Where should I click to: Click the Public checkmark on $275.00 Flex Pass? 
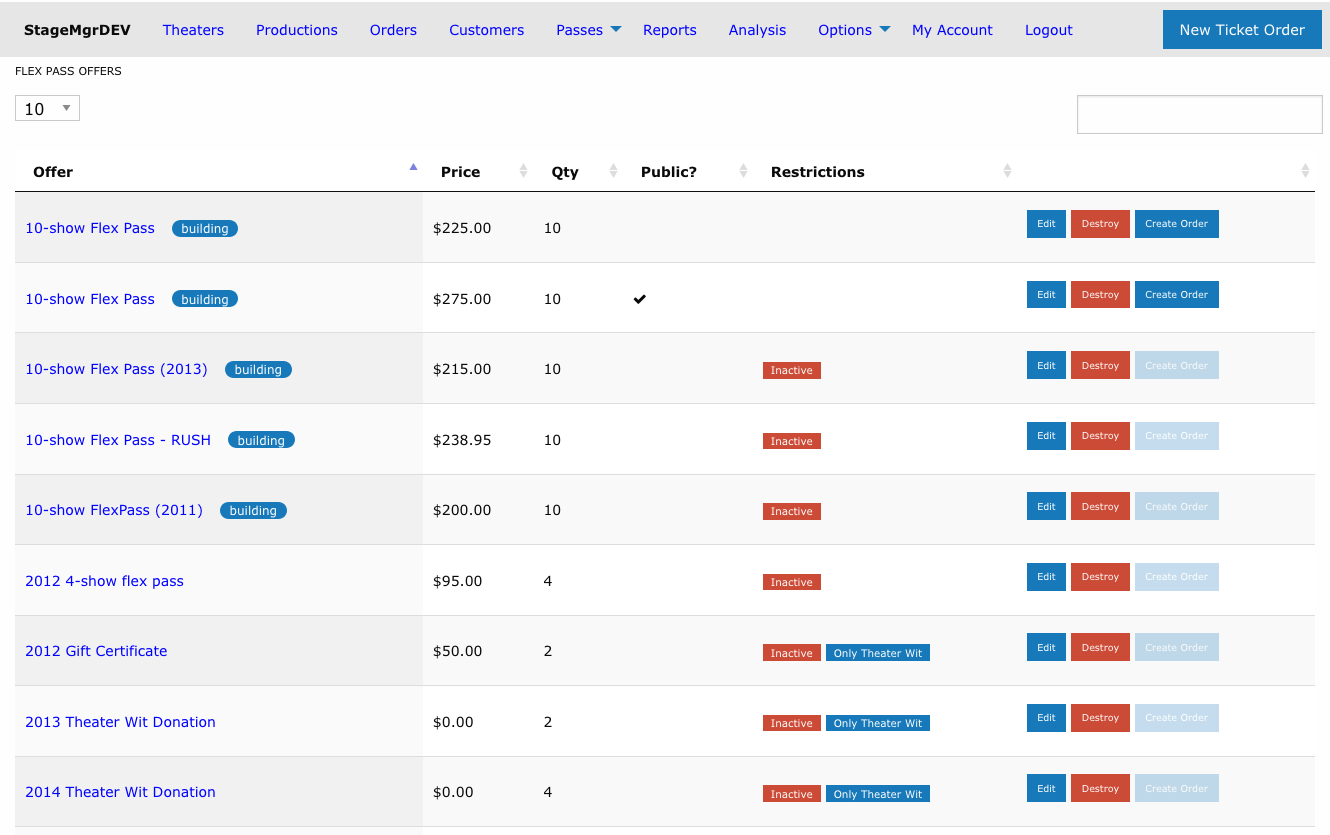pyautogui.click(x=640, y=299)
